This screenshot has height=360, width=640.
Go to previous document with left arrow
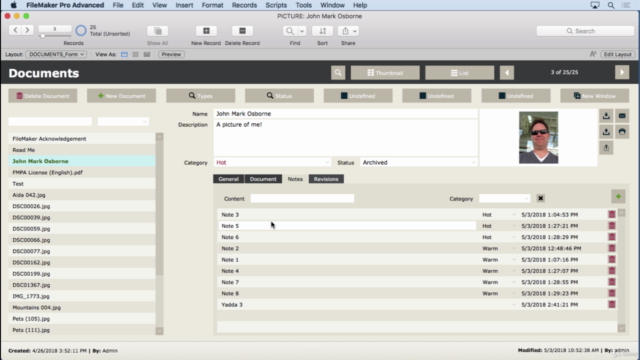click(507, 73)
